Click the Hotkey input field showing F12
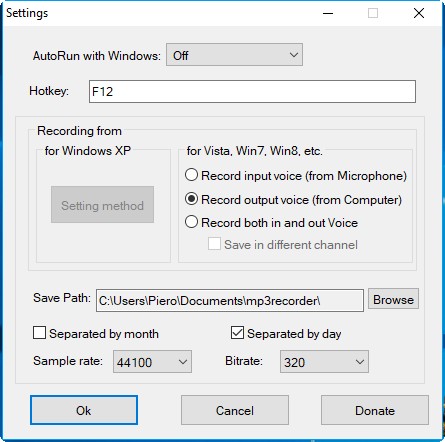This screenshot has width=445, height=442. (252, 91)
